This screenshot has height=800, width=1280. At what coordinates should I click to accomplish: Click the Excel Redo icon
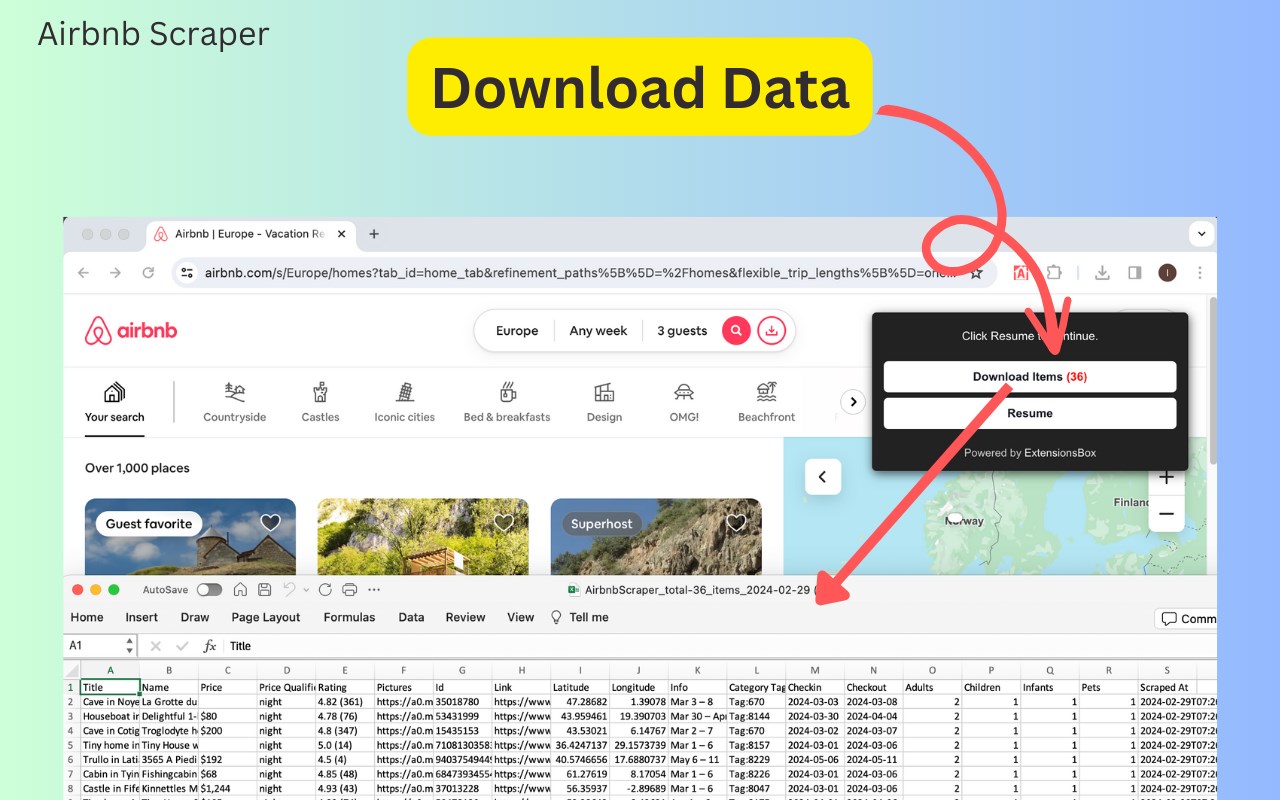click(326, 590)
